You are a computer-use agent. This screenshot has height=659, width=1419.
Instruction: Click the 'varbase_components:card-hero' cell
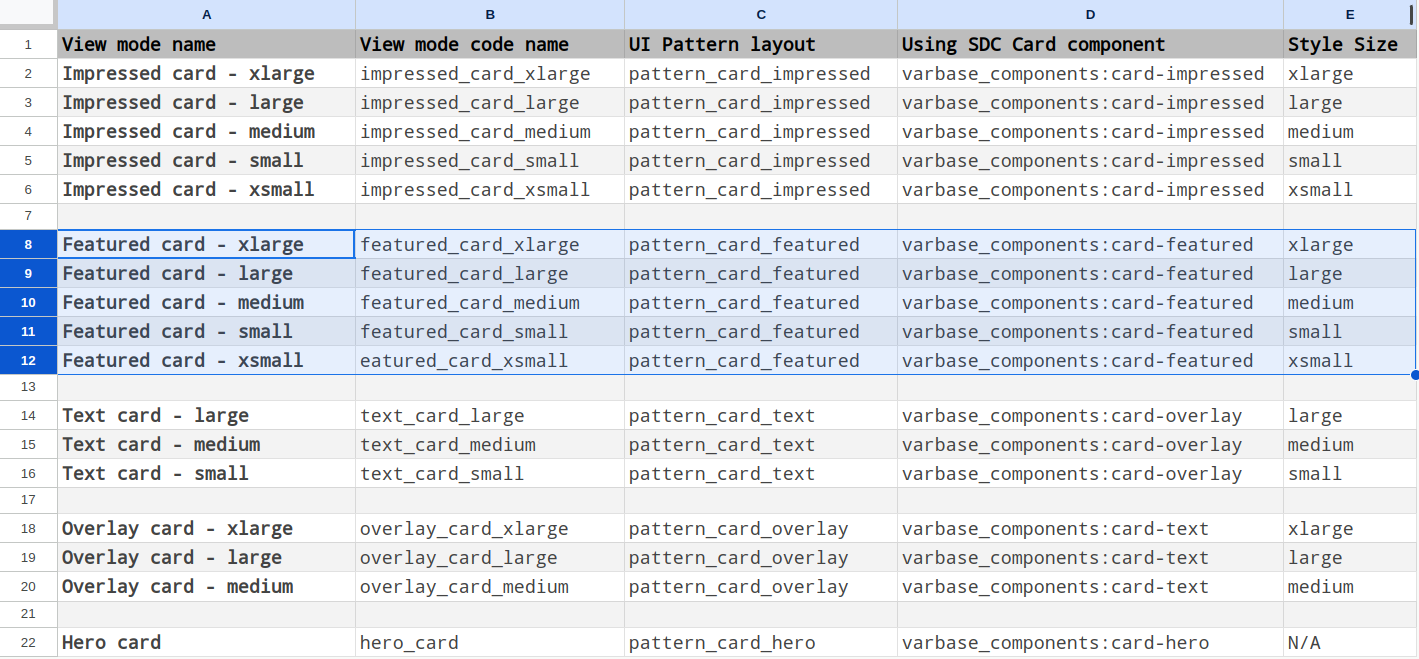point(1090,643)
